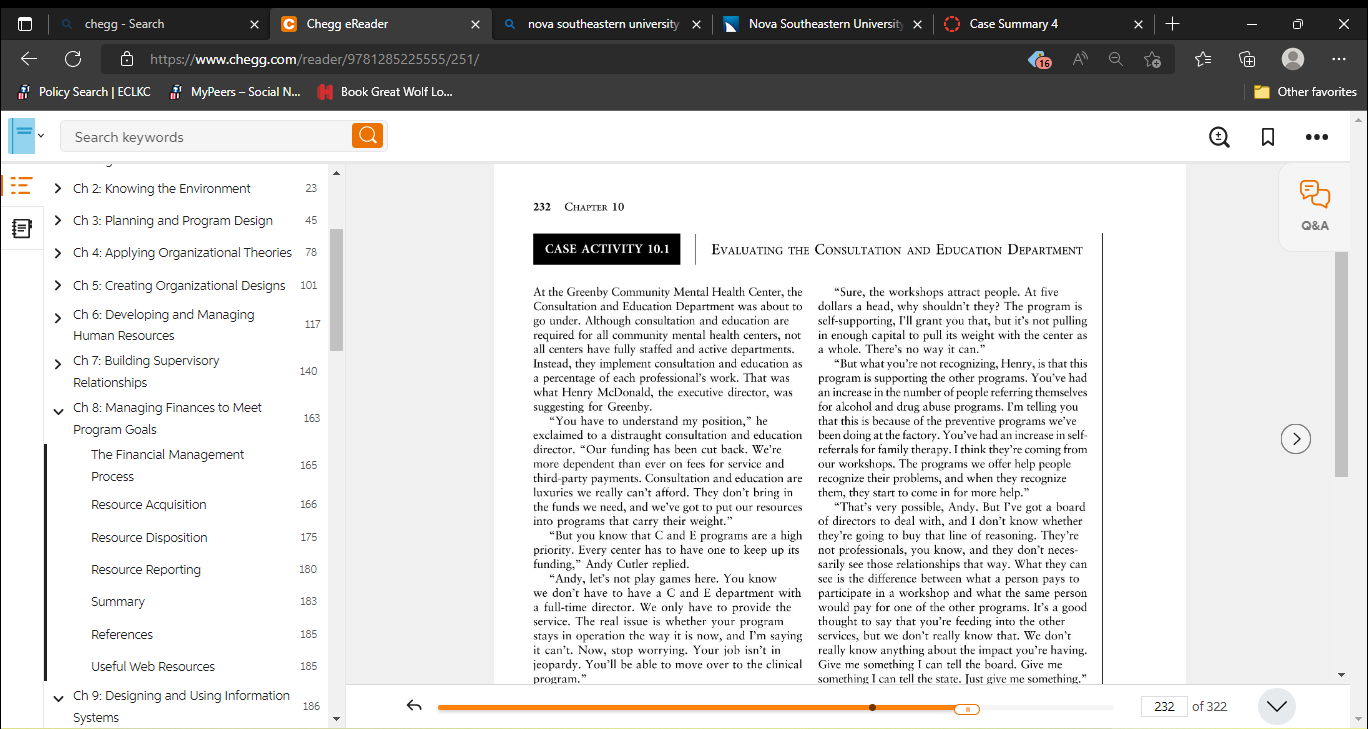Reload the page with refresh icon
The image size is (1368, 729).
click(x=73, y=59)
